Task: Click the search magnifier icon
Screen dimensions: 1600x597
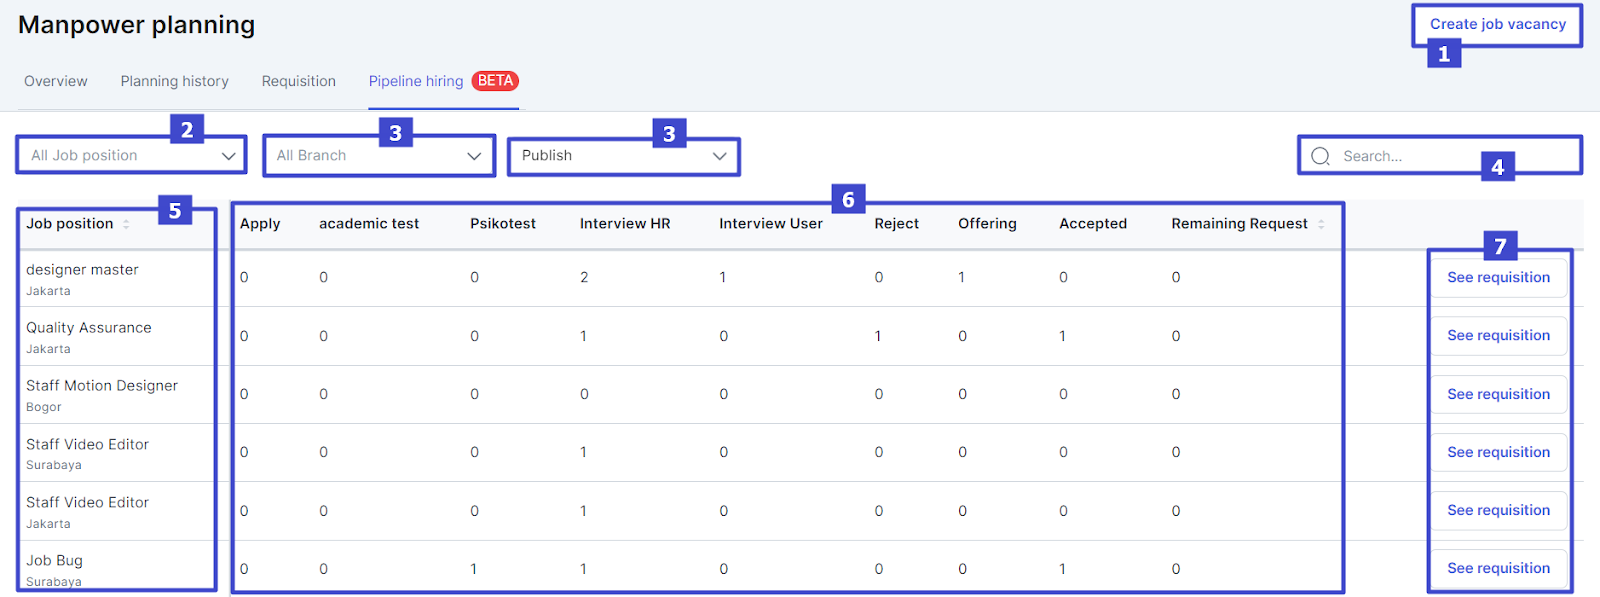Action: click(1320, 156)
